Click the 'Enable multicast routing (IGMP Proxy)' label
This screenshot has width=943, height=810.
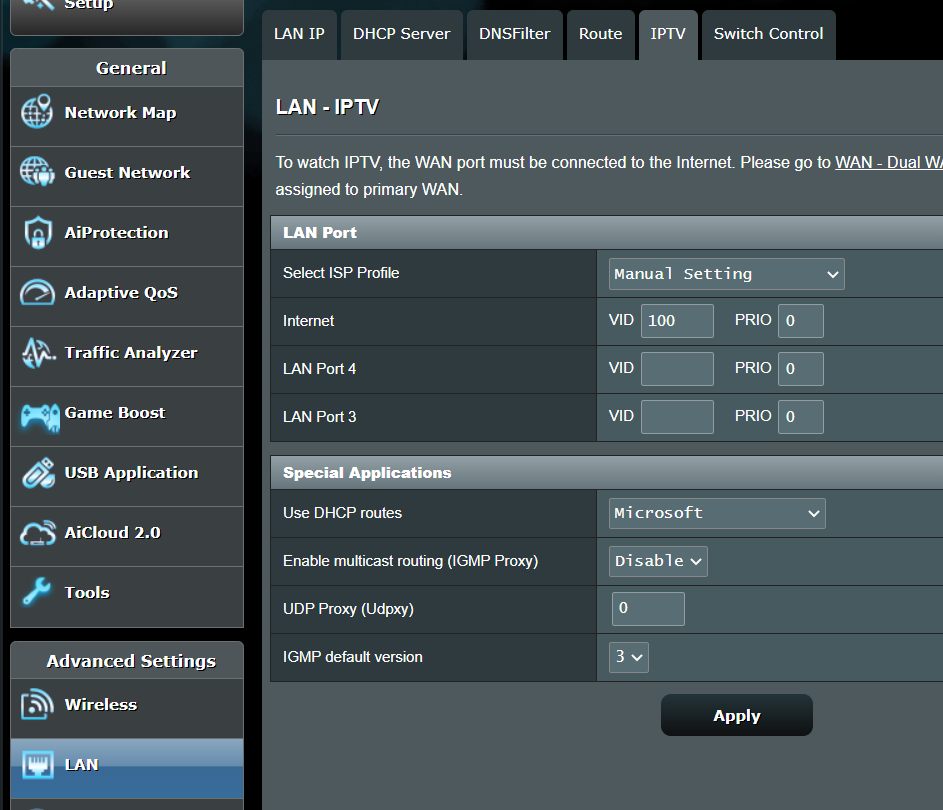[410, 561]
